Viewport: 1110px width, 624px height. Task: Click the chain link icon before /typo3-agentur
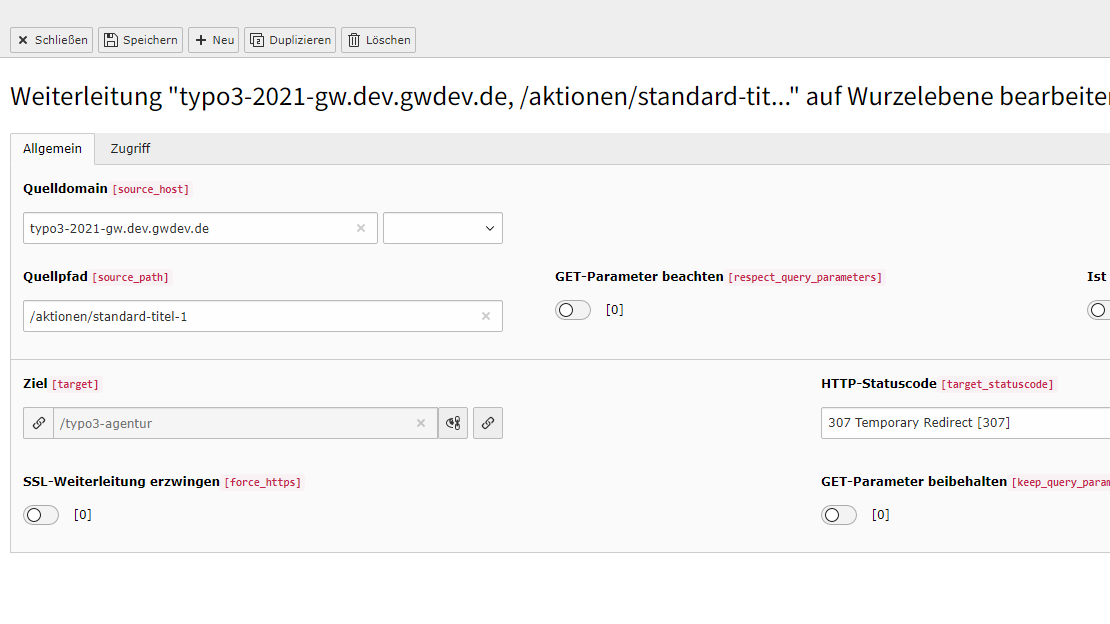(38, 422)
